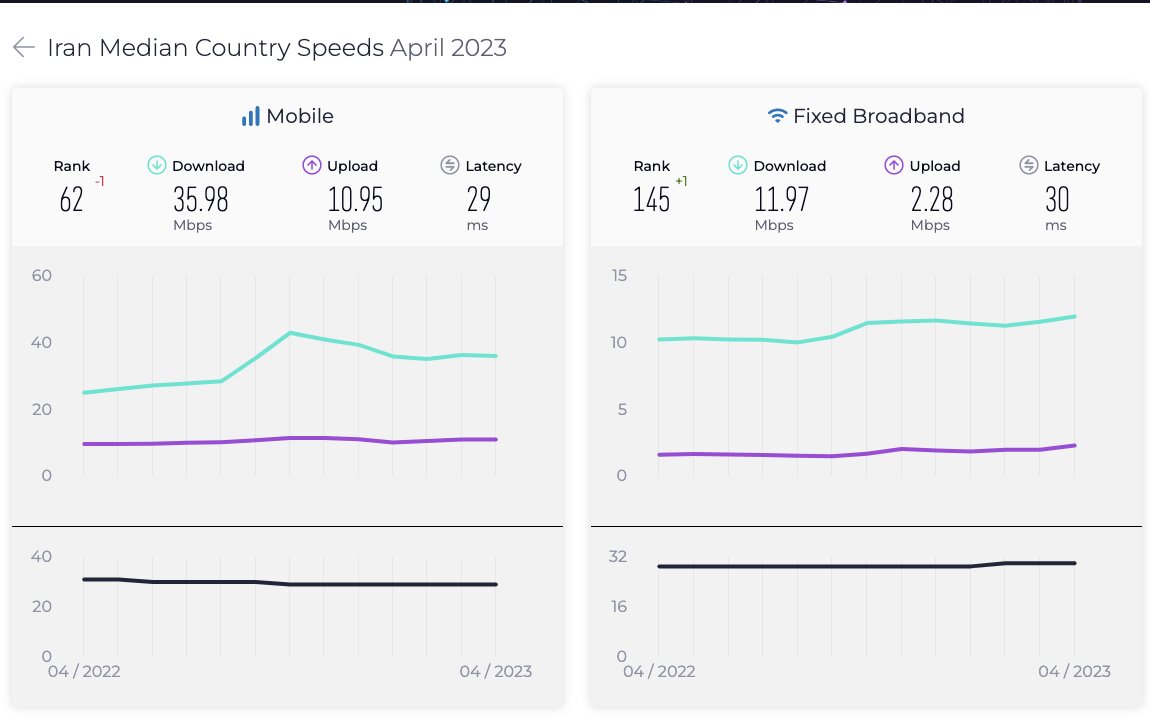
Task: Click the Mobile download arrow icon
Action: pos(157,166)
